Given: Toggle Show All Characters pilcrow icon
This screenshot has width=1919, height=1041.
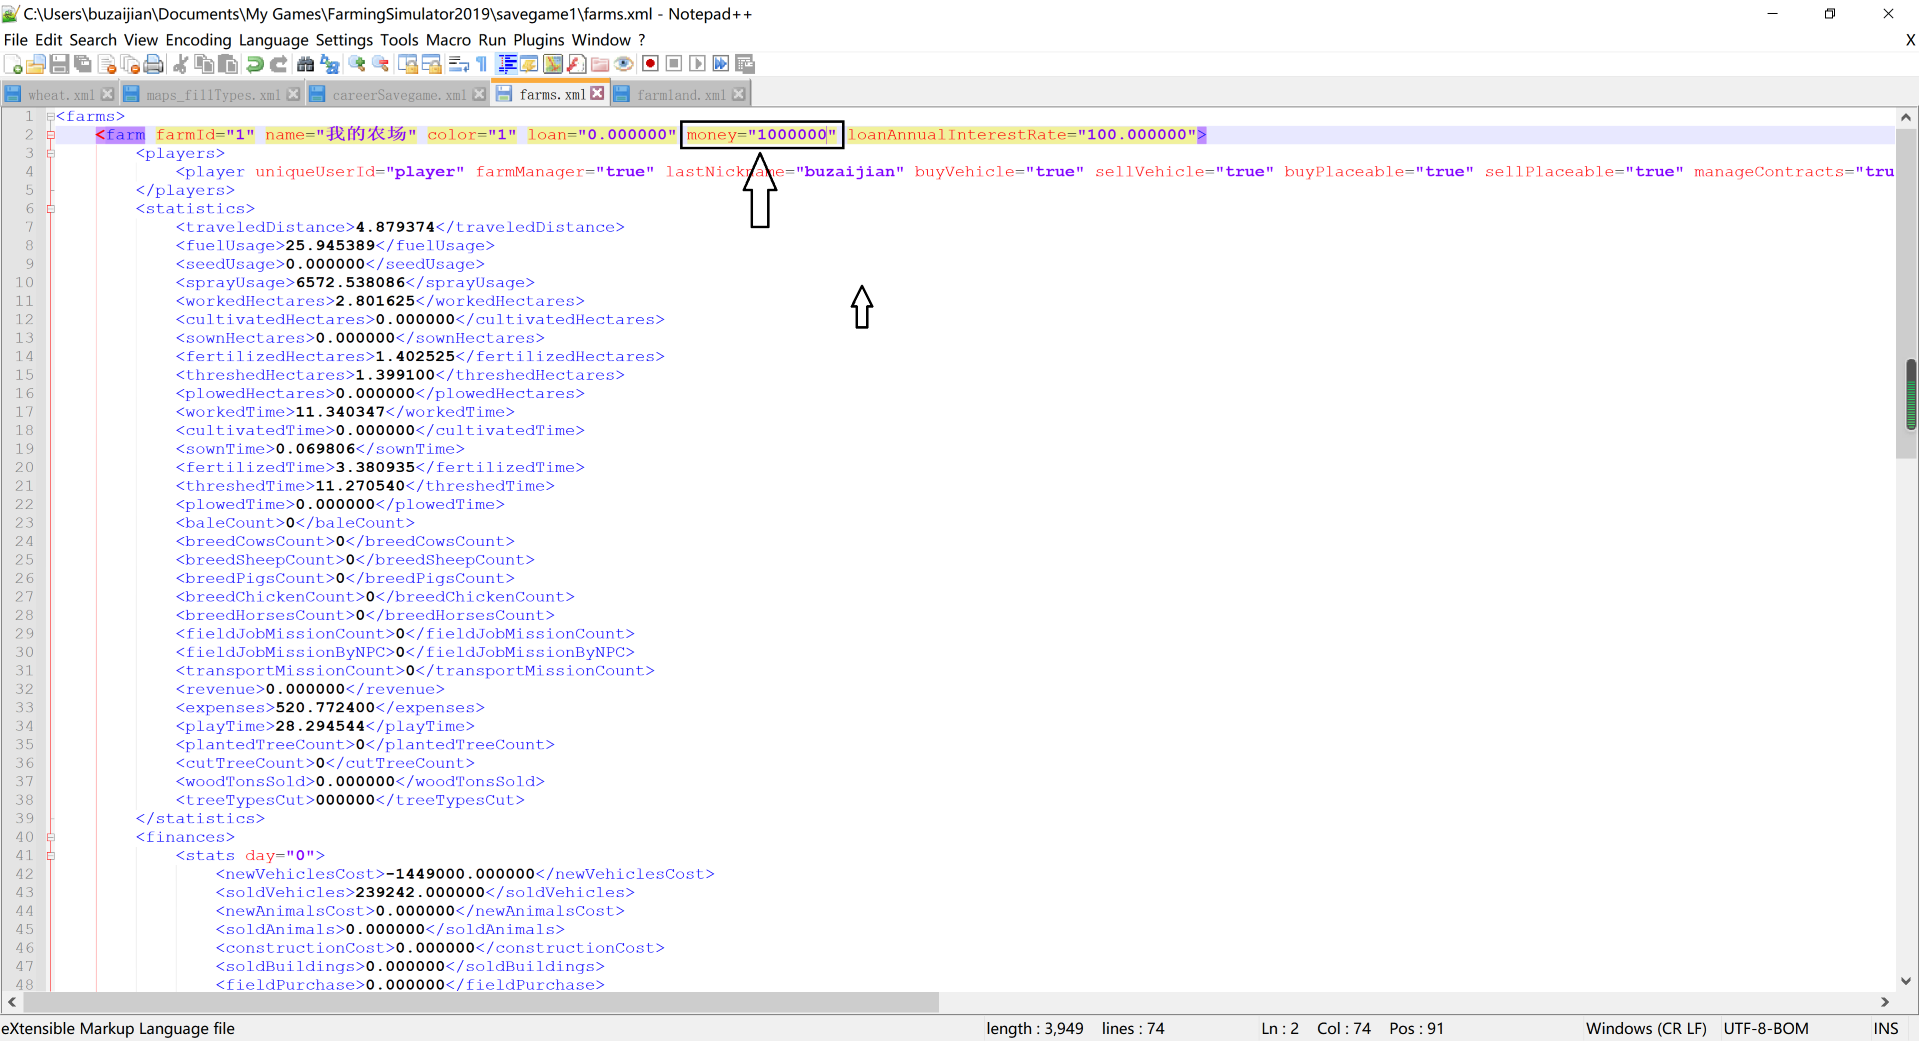Looking at the screenshot, I should click(x=481, y=64).
